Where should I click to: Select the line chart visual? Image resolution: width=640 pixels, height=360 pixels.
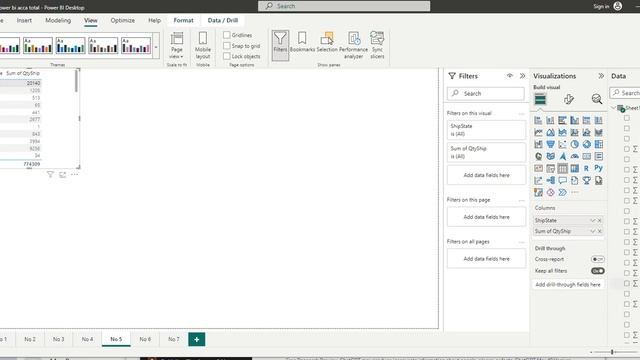coord(538,132)
